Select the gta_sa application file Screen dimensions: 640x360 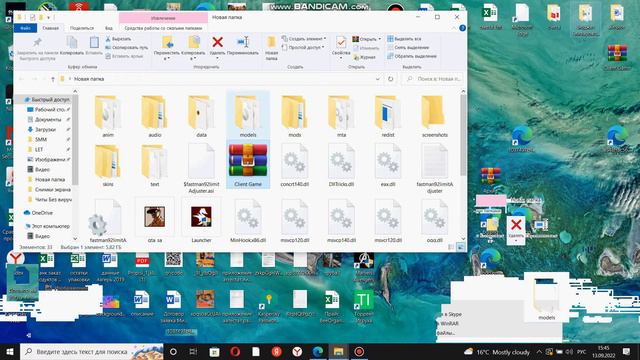click(155, 221)
